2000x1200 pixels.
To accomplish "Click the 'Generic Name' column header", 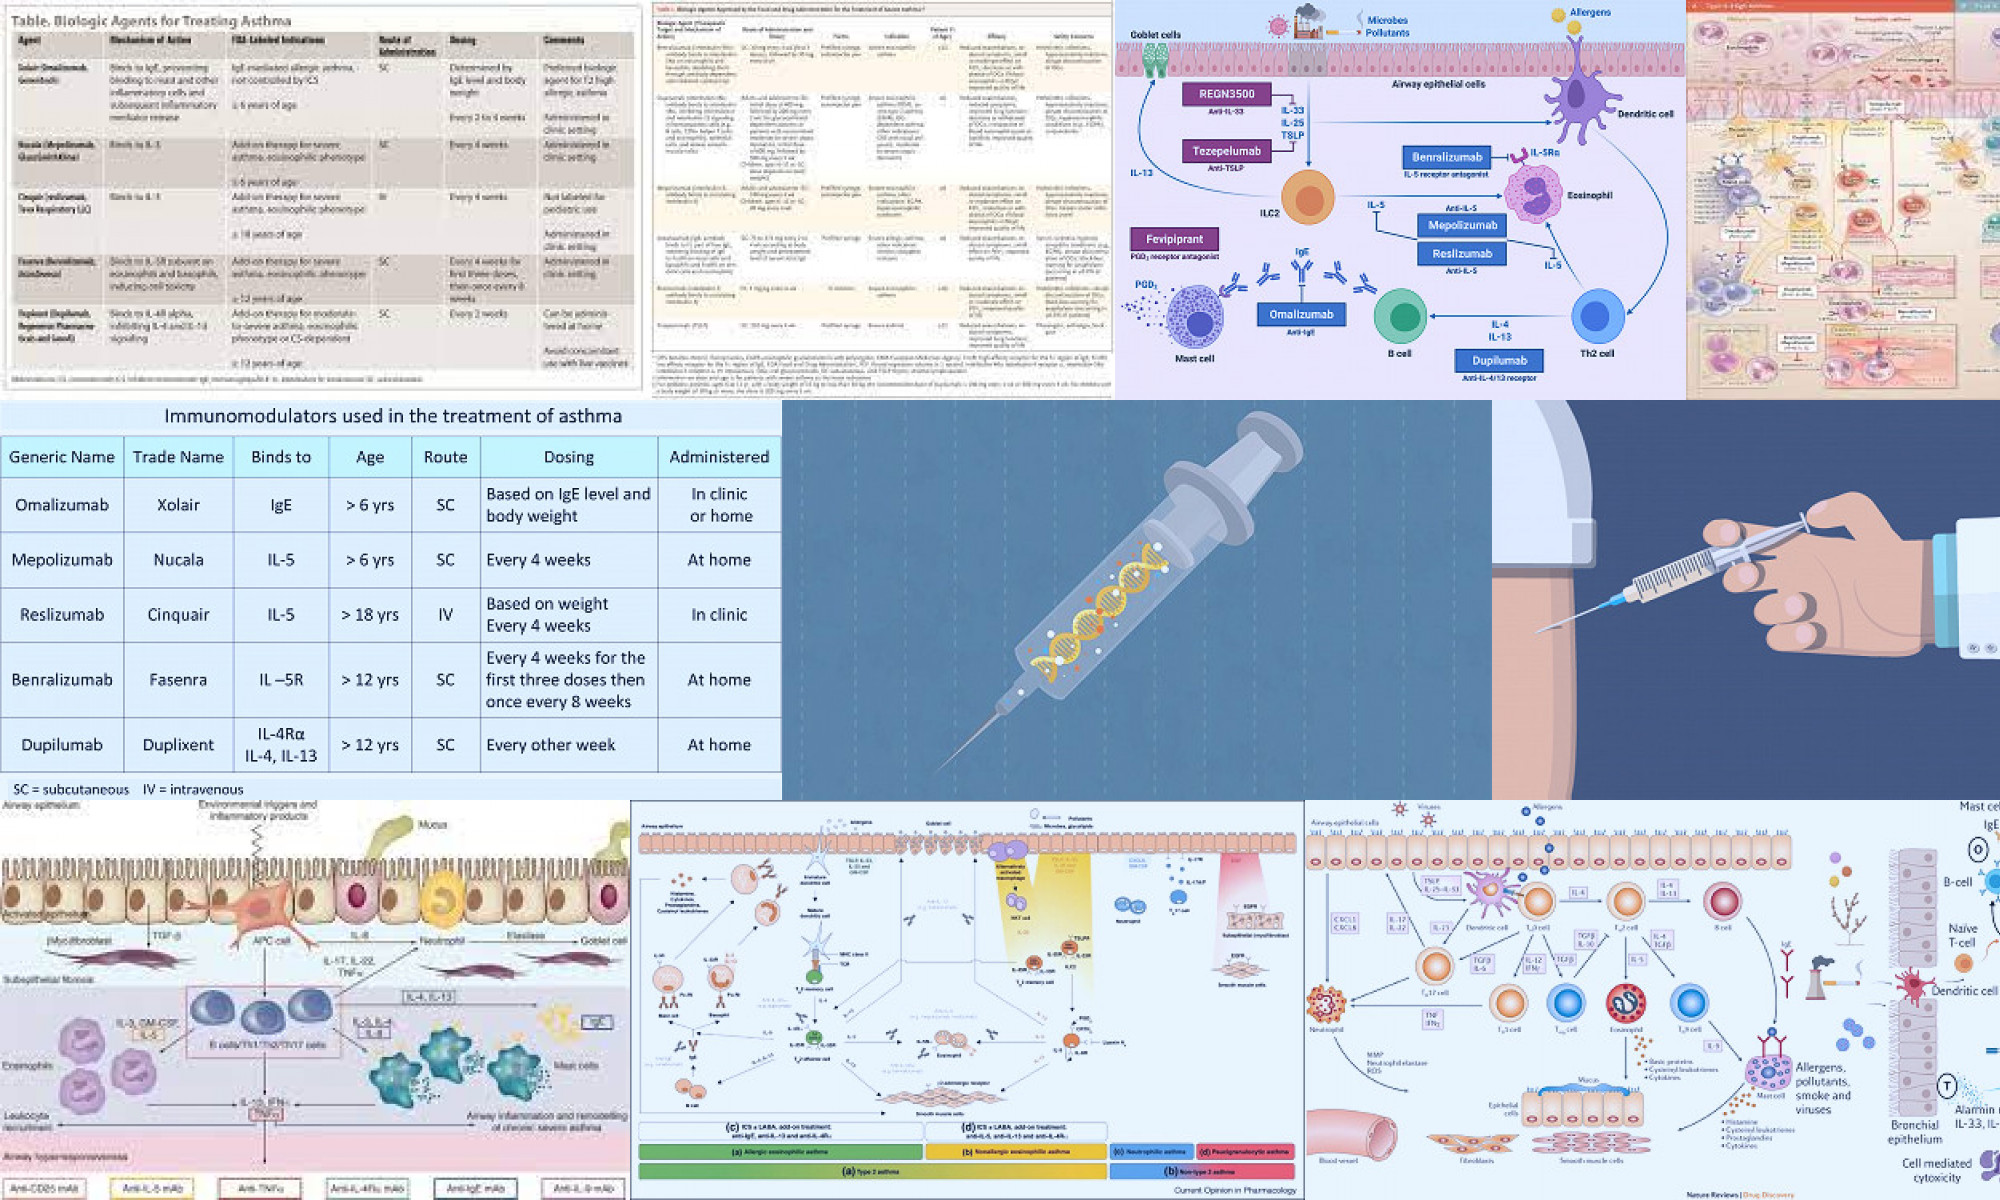I will pos(62,457).
